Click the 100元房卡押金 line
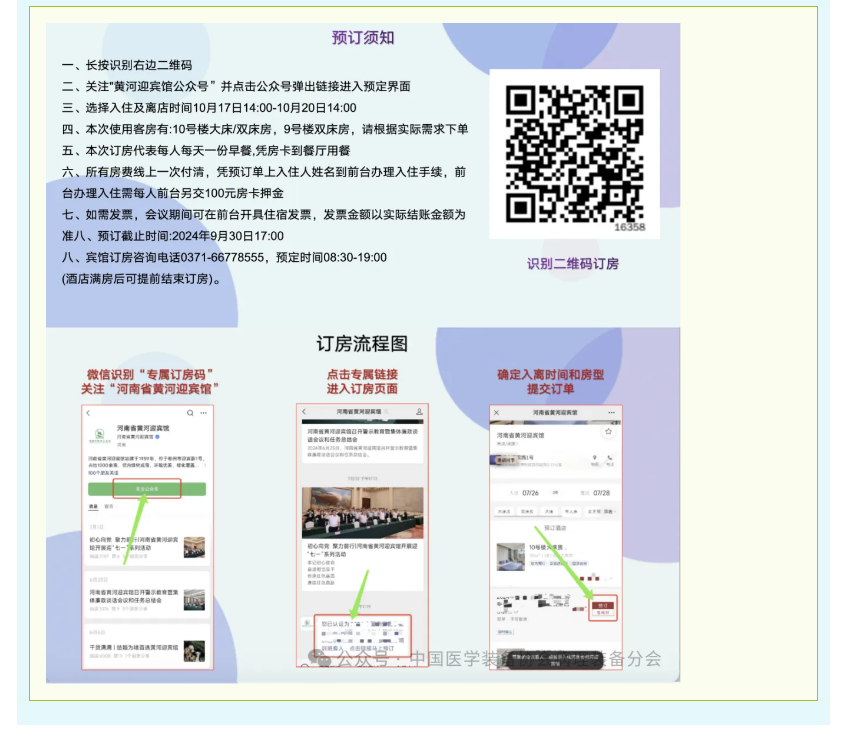Image resolution: width=847 pixels, height=743 pixels. click(173, 193)
